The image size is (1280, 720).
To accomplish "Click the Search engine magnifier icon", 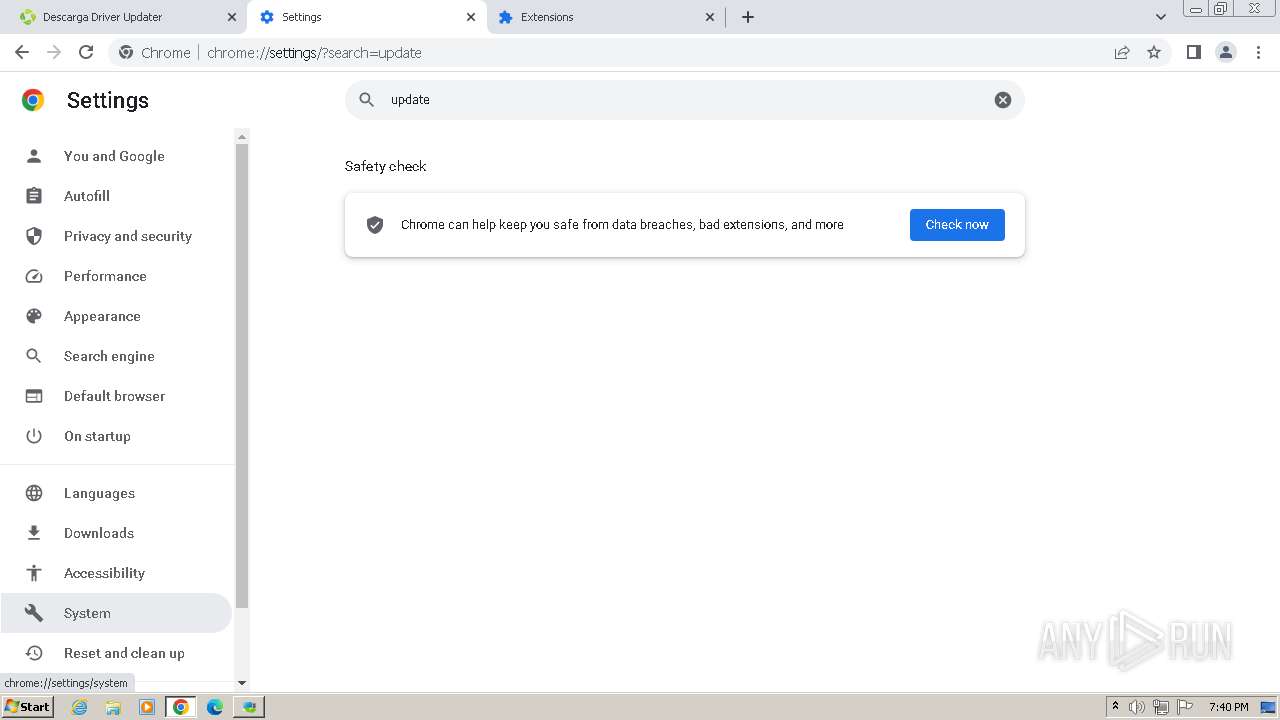I will [34, 356].
